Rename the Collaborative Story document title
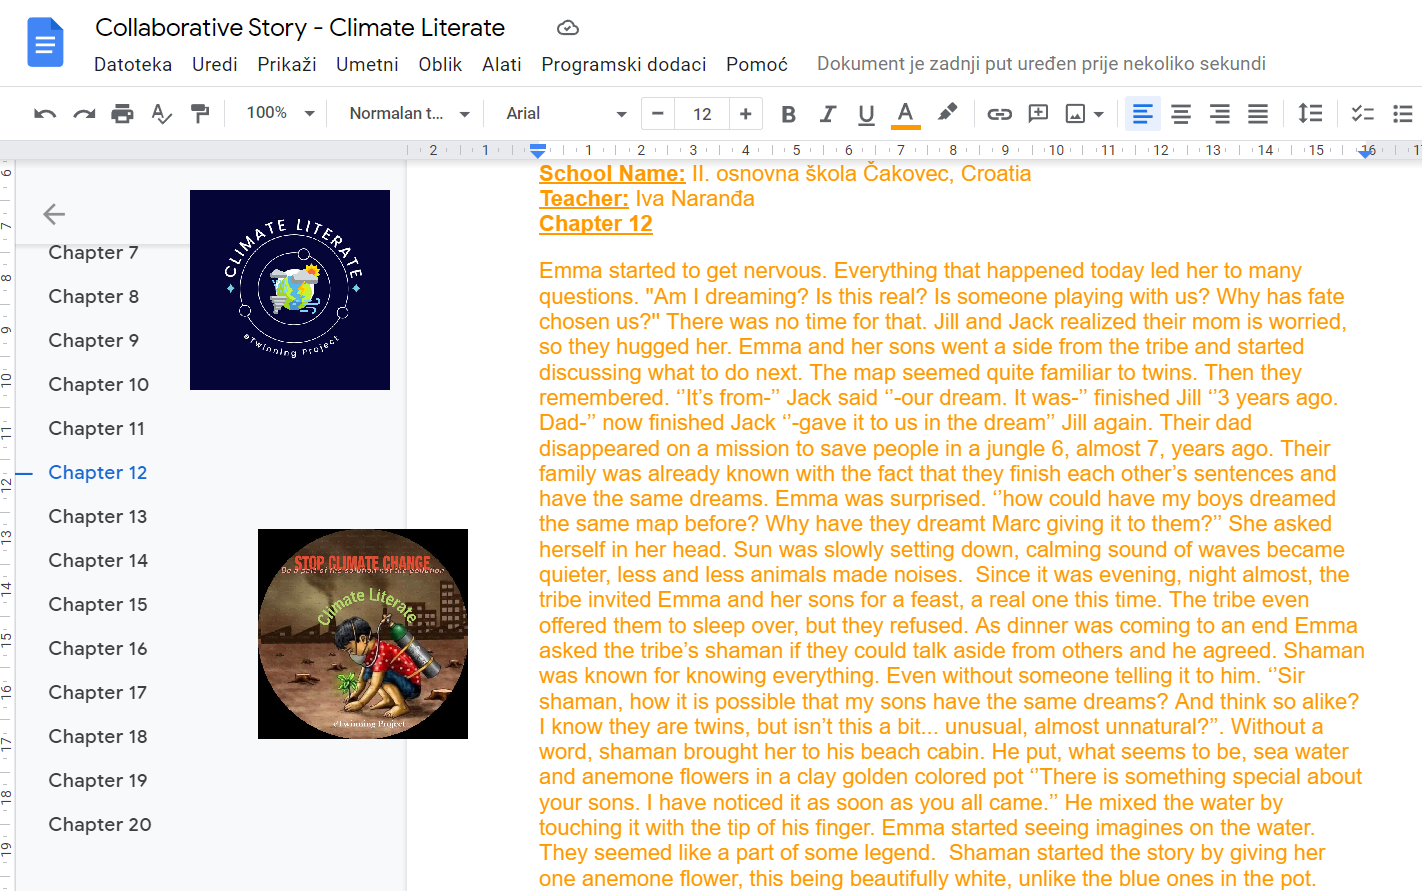 300,28
